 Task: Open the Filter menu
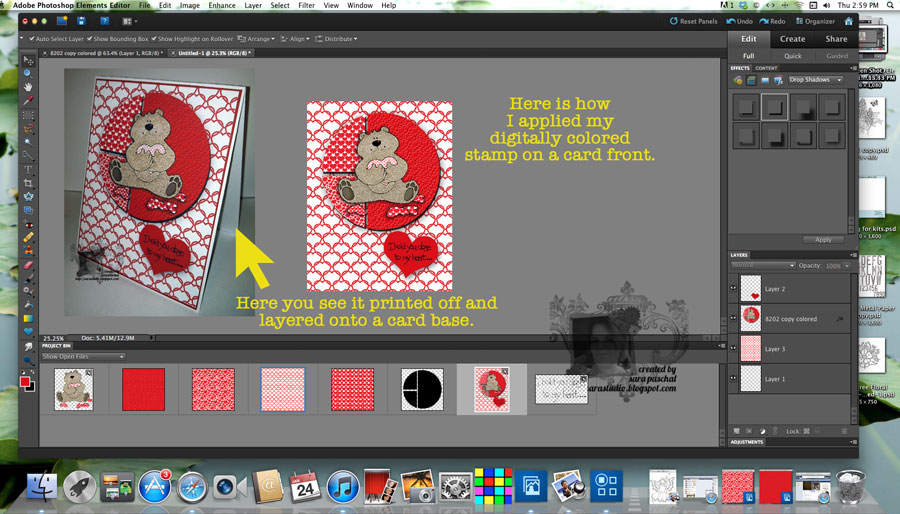(x=307, y=5)
